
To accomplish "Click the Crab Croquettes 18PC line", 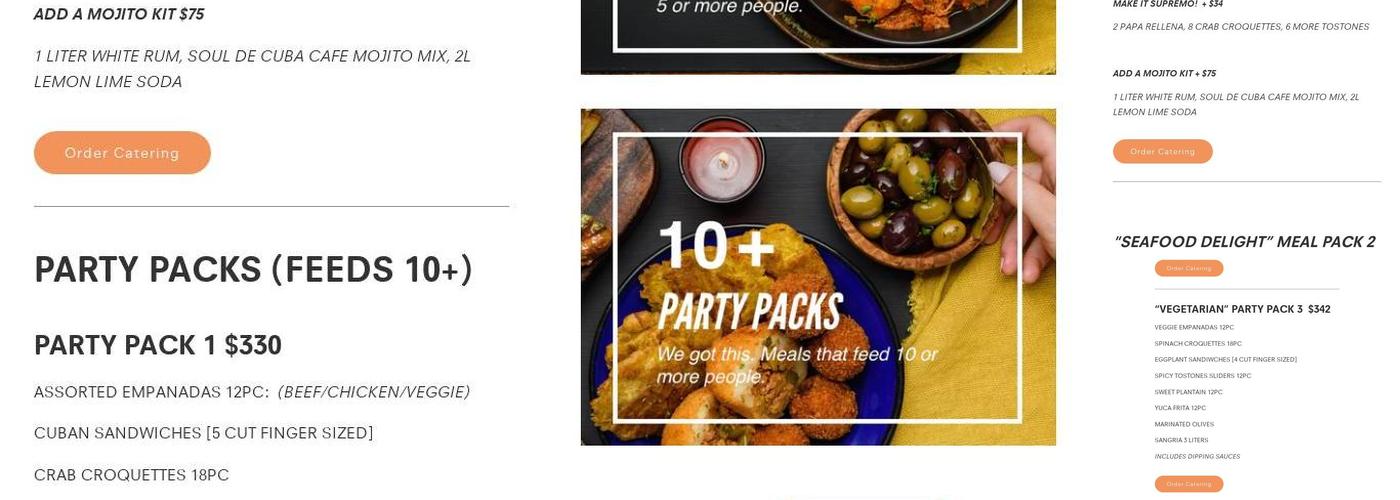I will 132,475.
